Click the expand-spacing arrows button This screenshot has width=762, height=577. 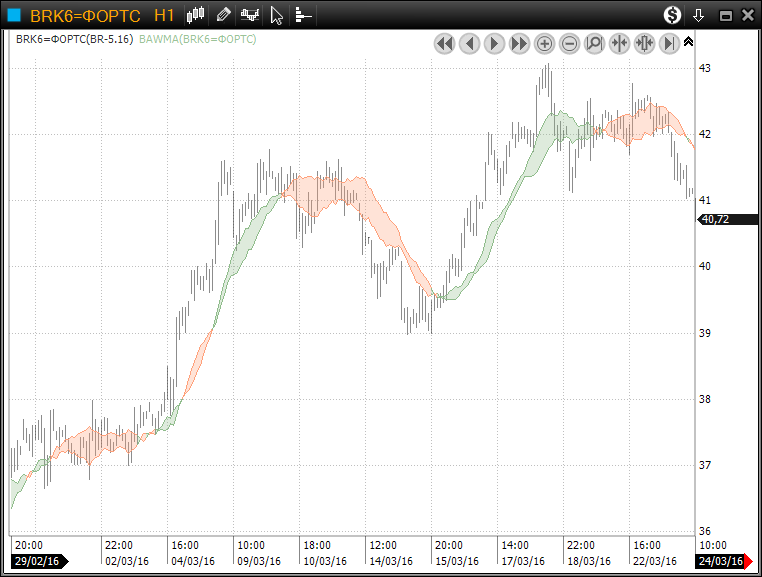tap(644, 43)
